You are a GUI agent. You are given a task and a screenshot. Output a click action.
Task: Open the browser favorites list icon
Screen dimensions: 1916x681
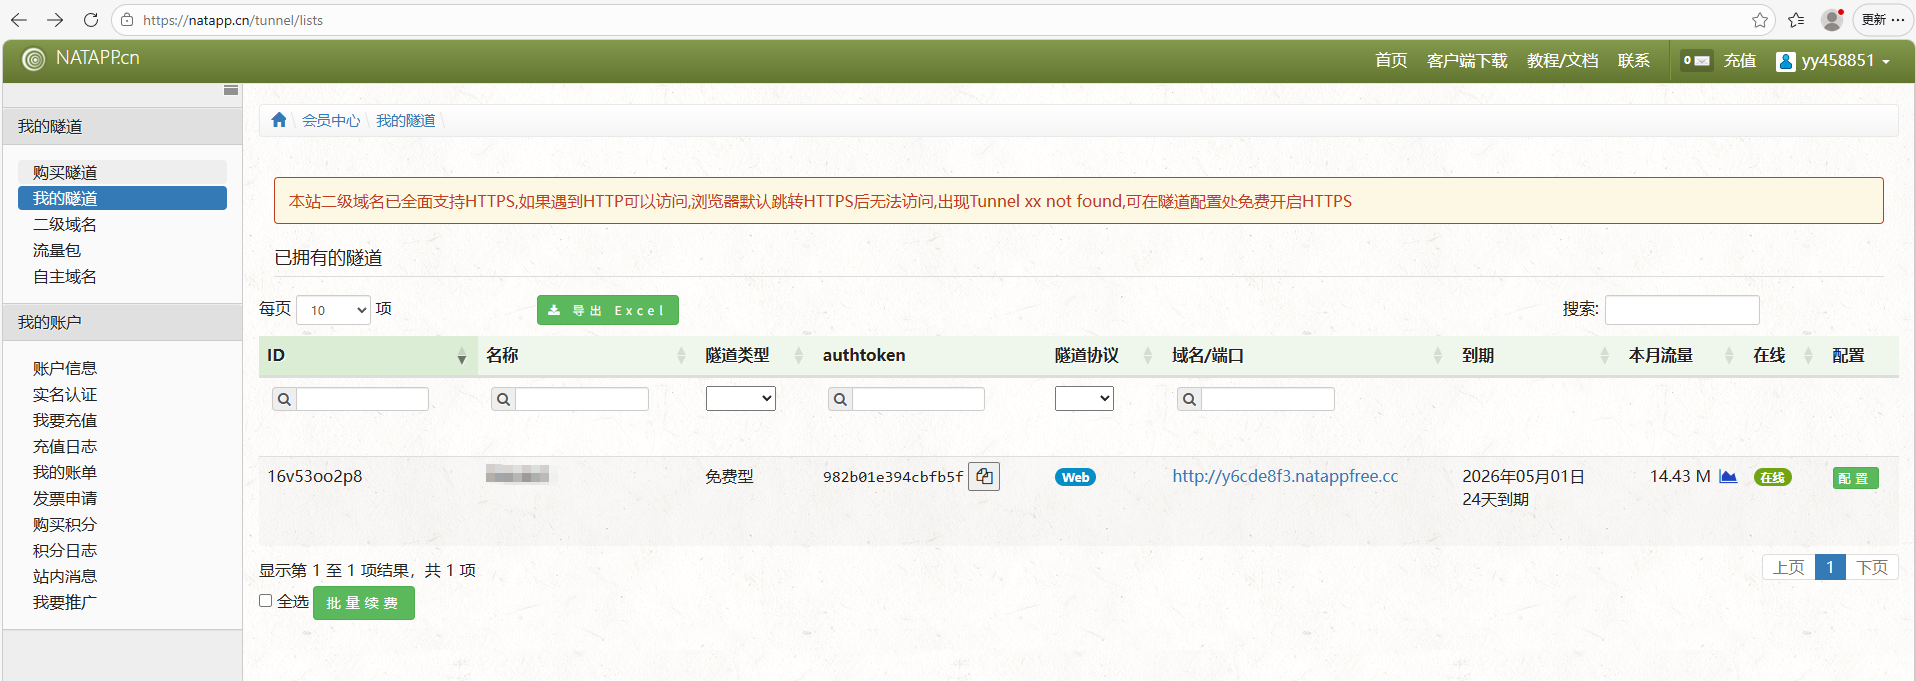click(x=1796, y=20)
